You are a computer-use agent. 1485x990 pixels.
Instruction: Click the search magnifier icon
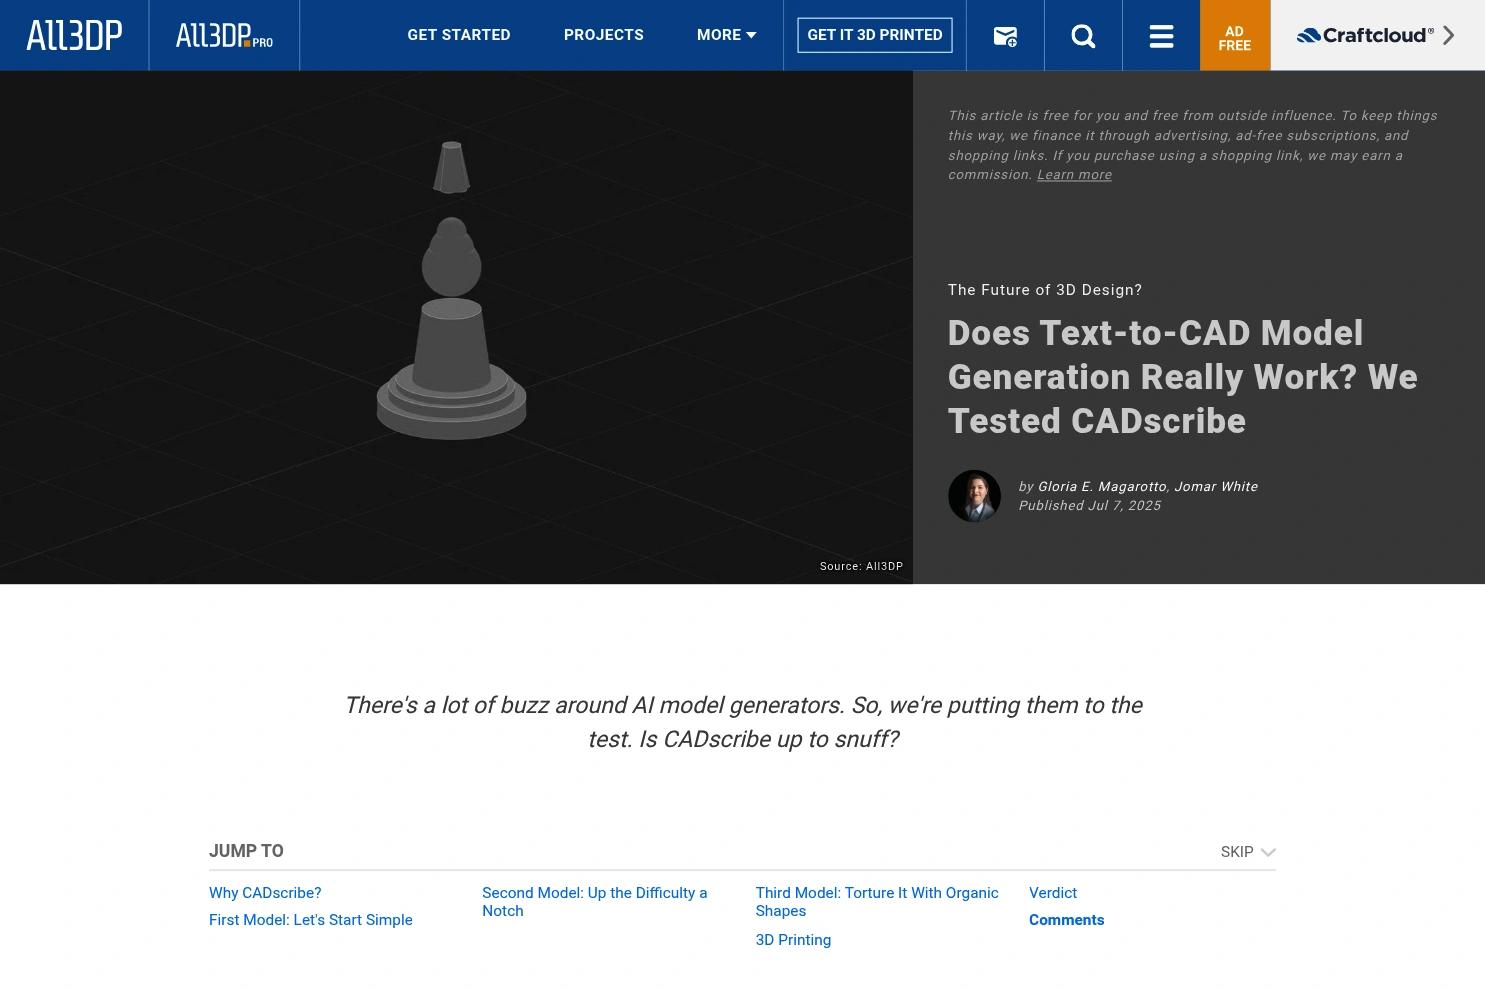[x=1083, y=36]
